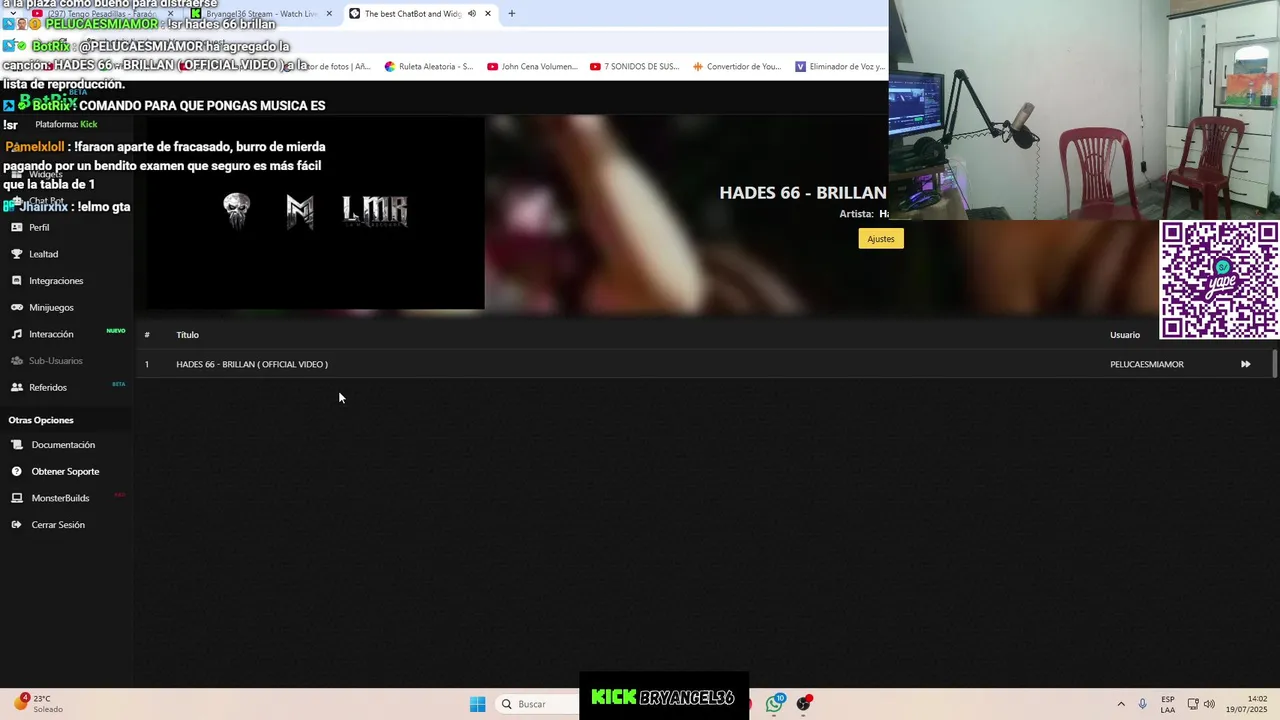Open WhatsApp from the taskbar
Screen dimensions: 1280x720
click(775, 704)
